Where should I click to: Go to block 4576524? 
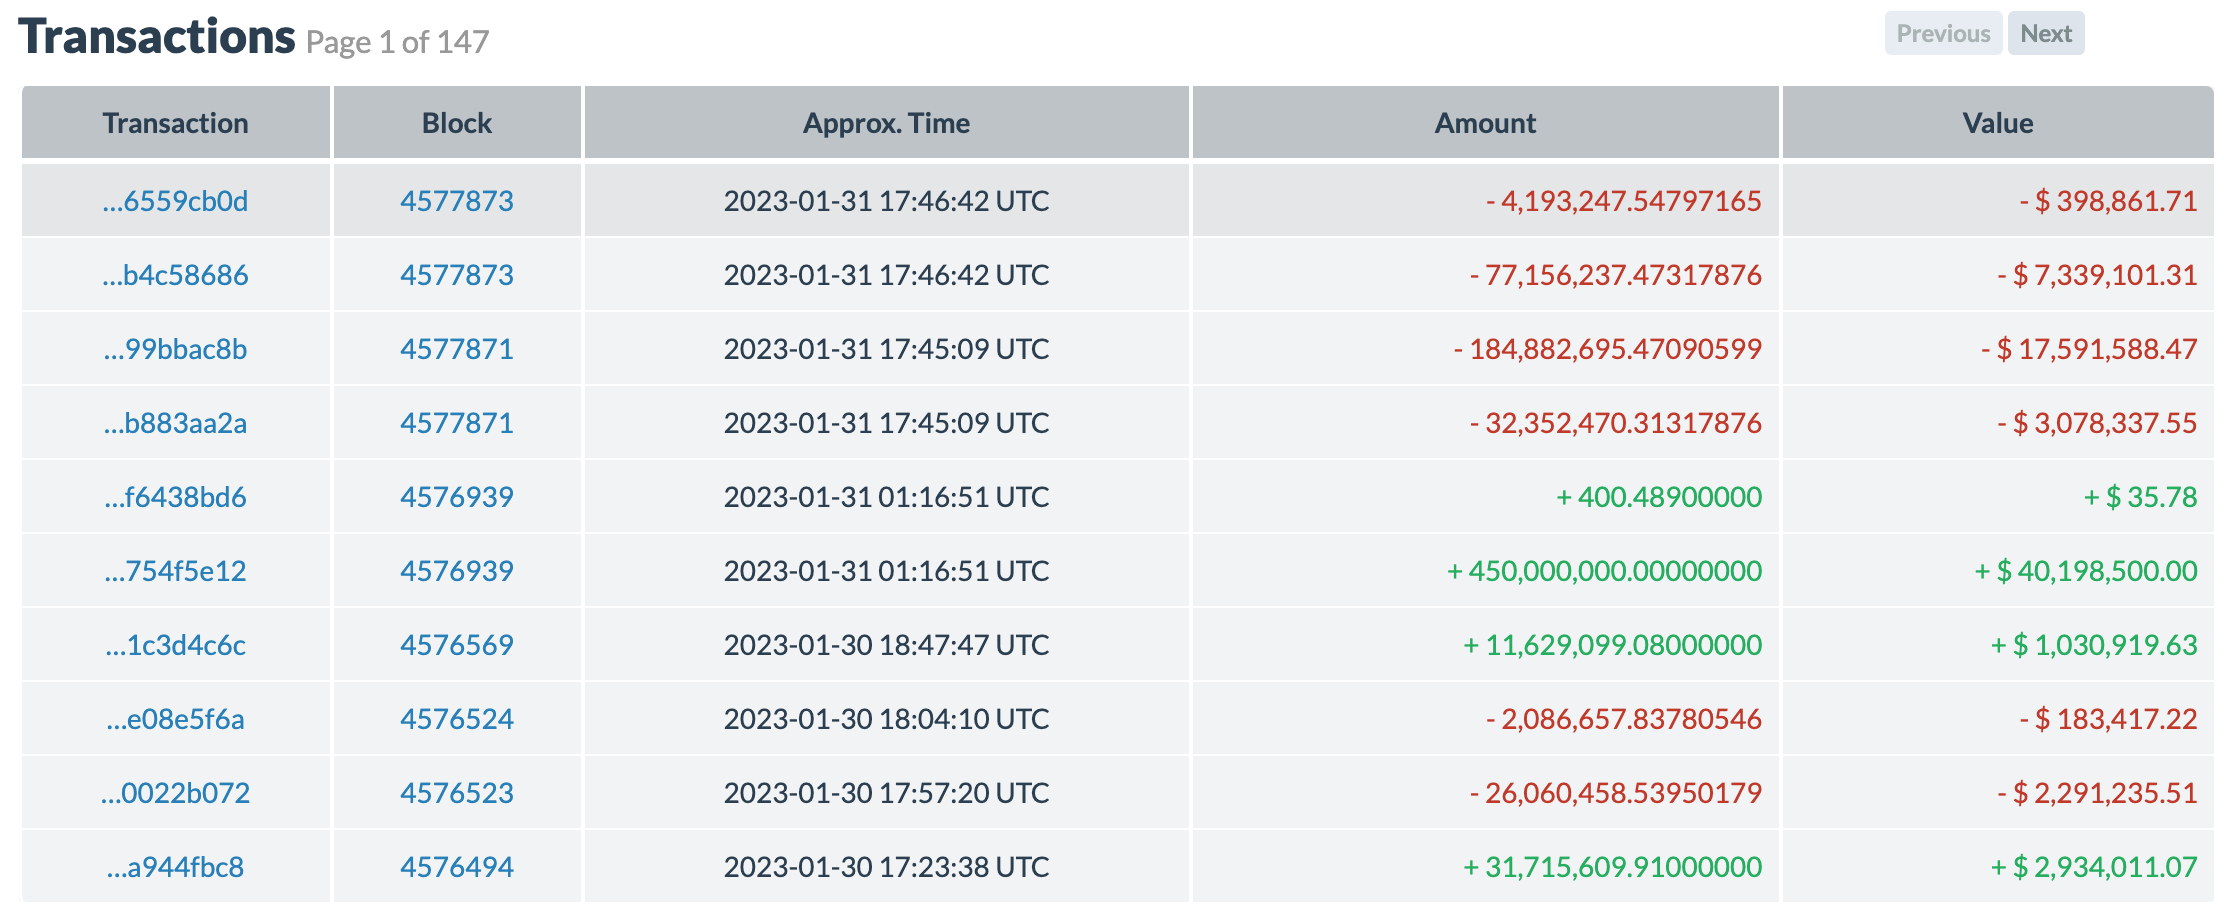(x=456, y=719)
